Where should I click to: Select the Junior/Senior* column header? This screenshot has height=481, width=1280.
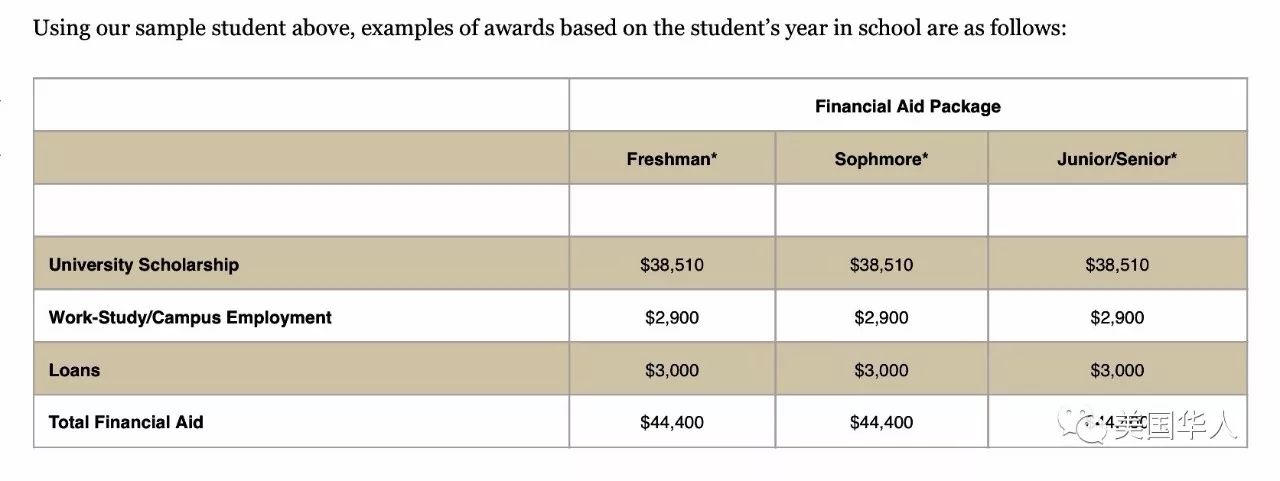[1117, 158]
